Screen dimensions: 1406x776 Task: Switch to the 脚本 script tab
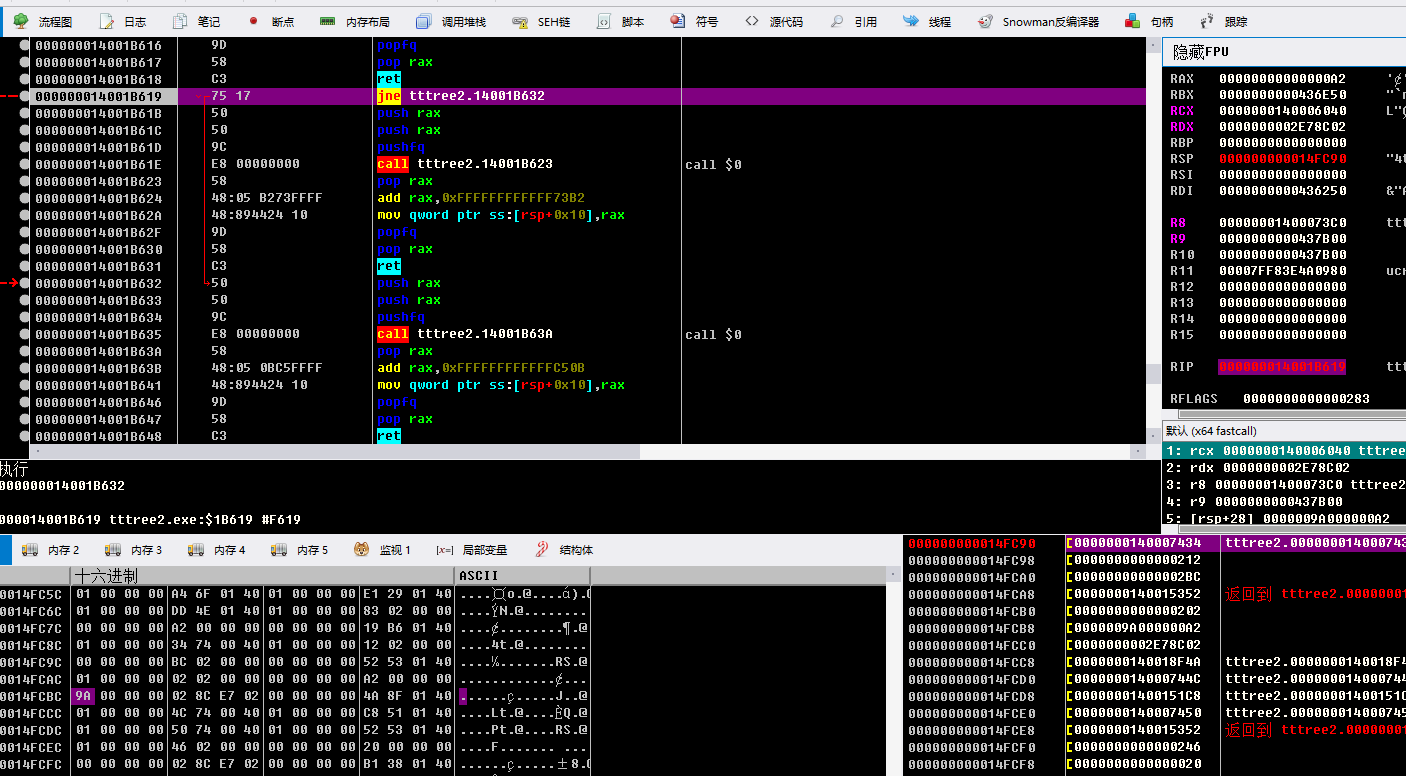[621, 21]
